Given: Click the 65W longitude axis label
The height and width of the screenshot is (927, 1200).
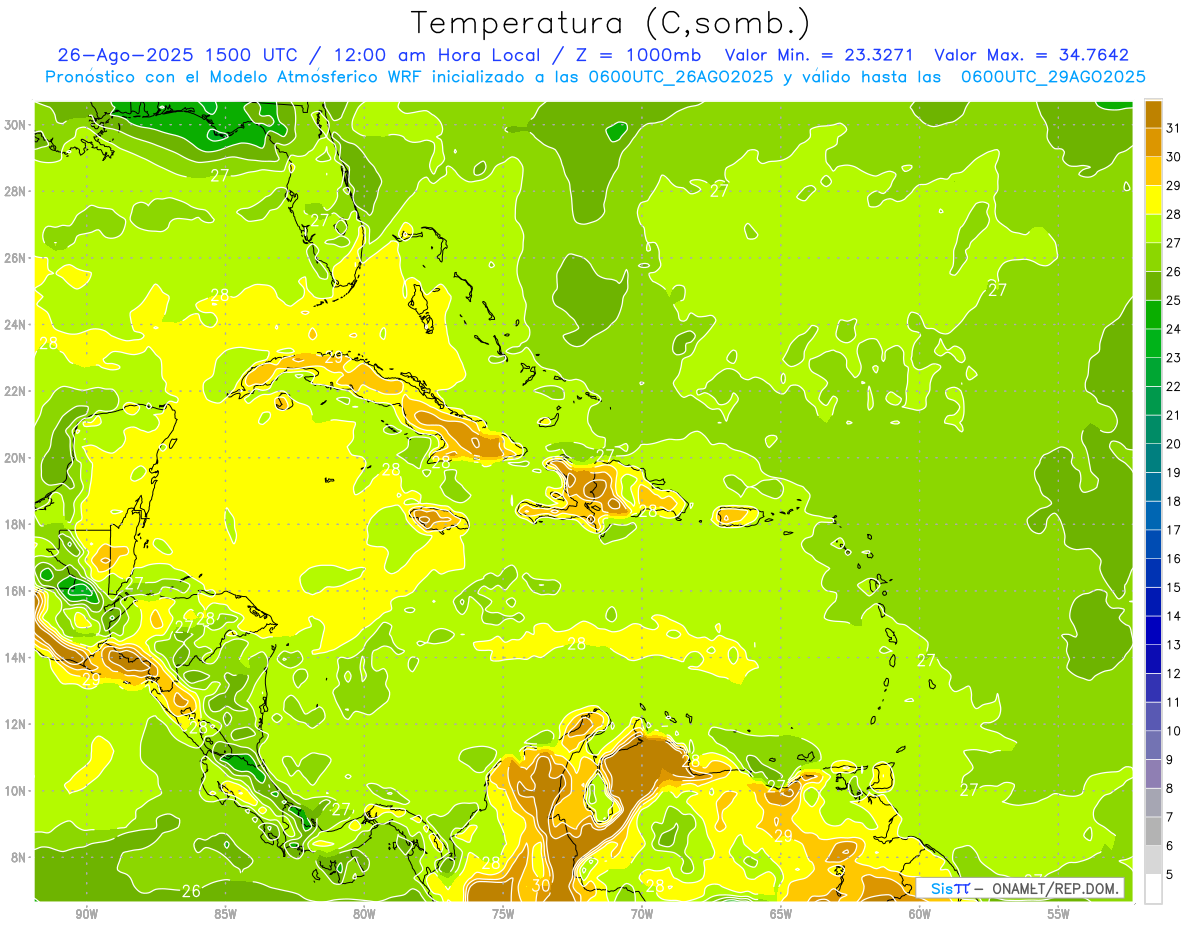Looking at the screenshot, I should 781,915.
